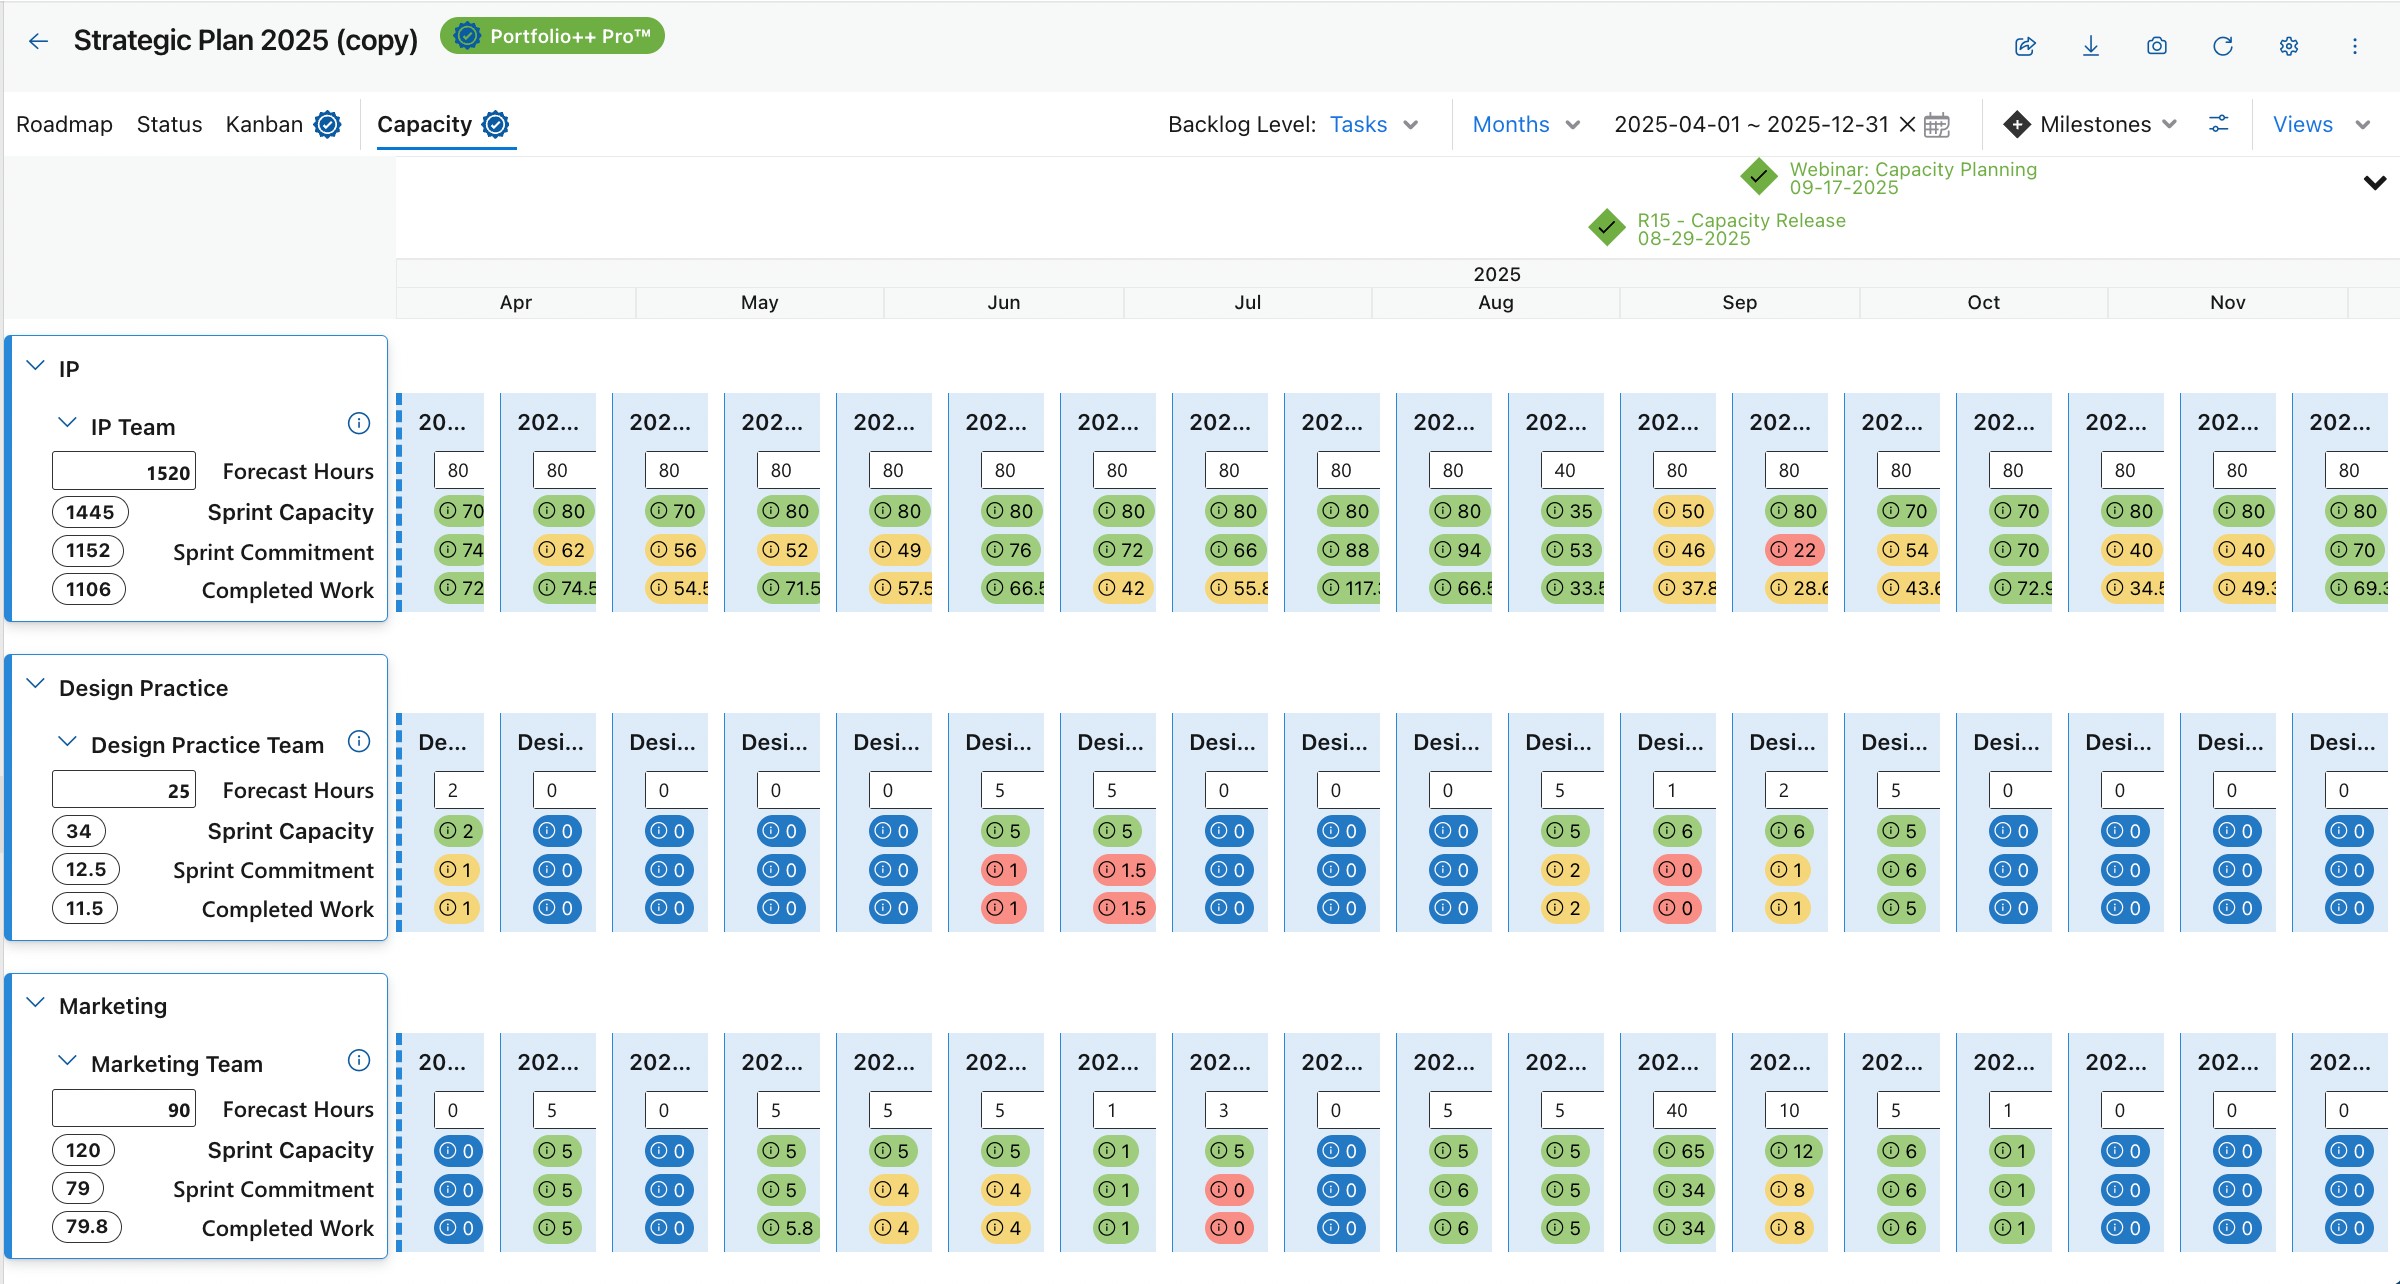Open the Backlog Level dropdown
Viewport: 2400px width, 1284px height.
point(1374,124)
